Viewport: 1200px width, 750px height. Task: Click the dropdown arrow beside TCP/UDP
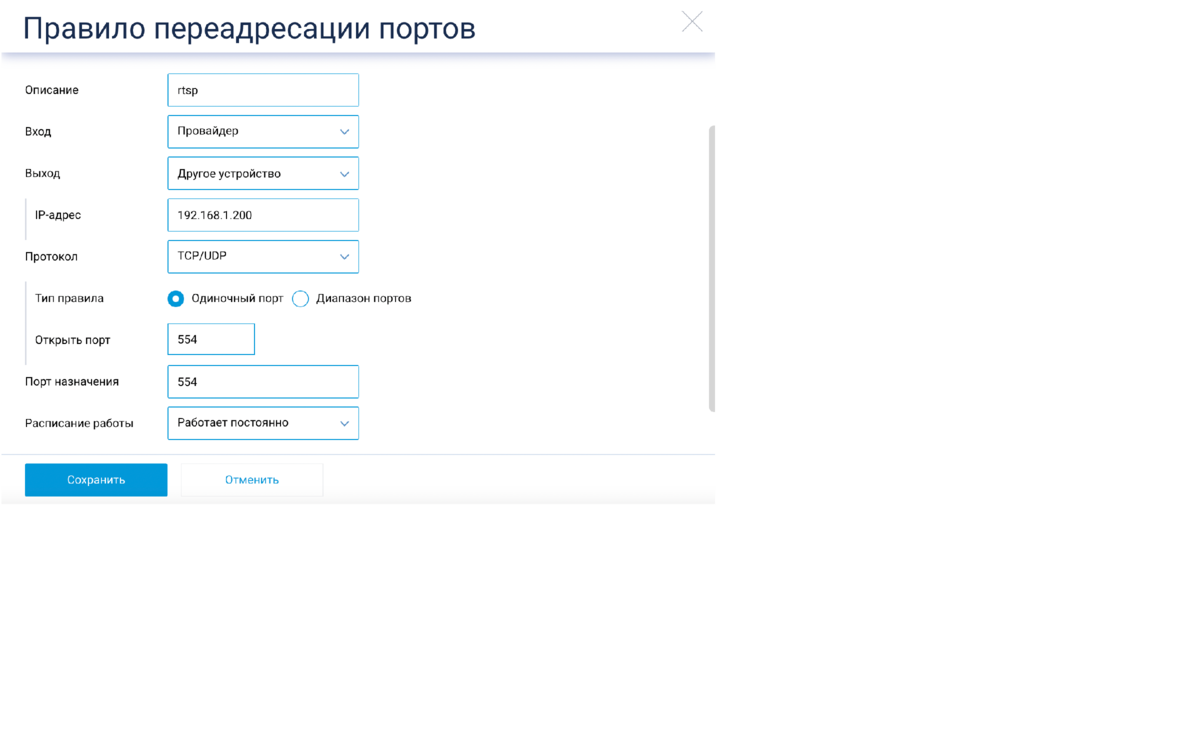(344, 256)
